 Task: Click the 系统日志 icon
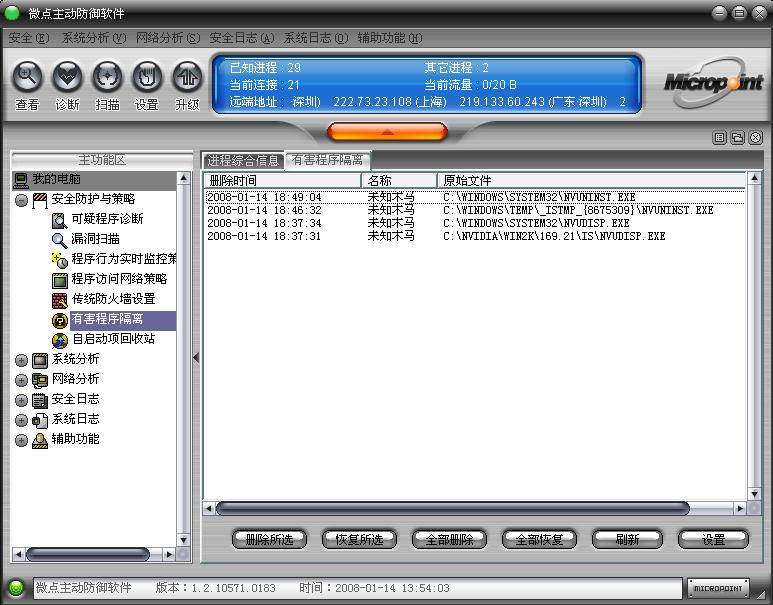click(40, 420)
